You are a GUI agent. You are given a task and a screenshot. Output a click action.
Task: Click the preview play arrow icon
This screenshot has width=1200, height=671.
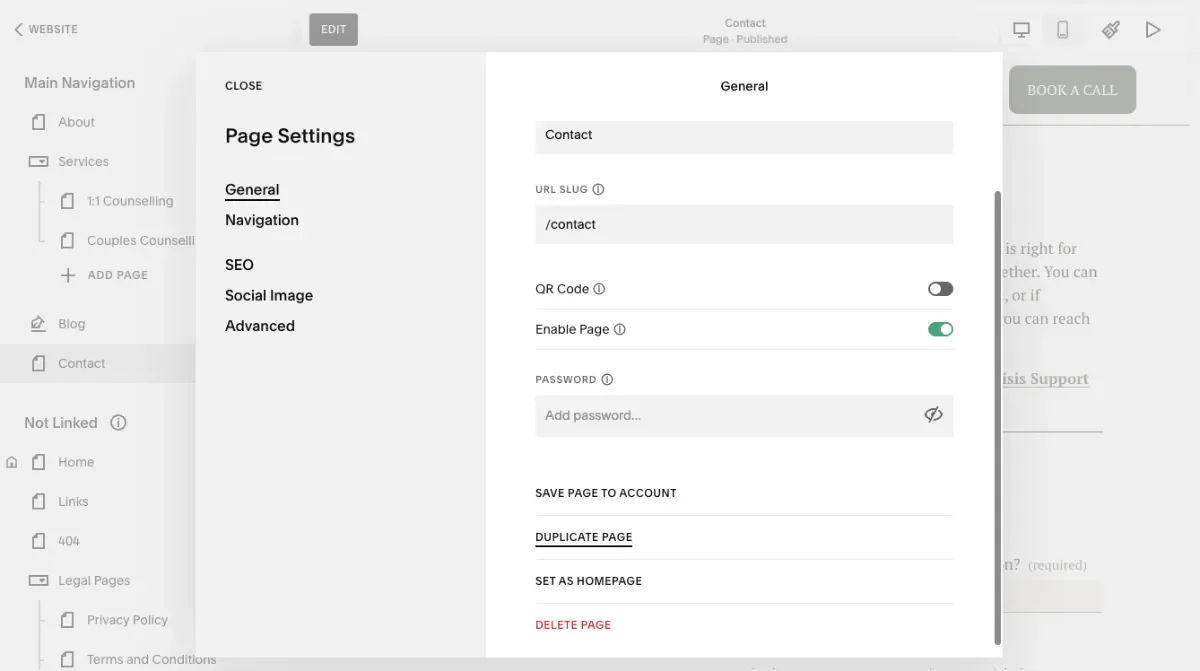1153,30
